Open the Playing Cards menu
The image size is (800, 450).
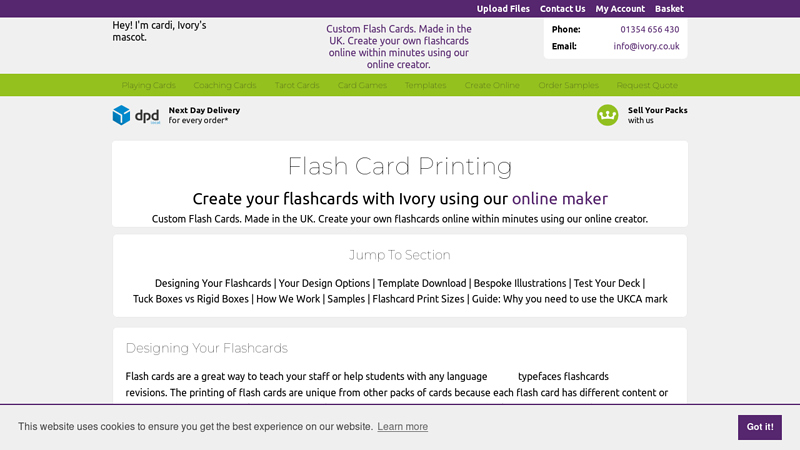pyautogui.click(x=148, y=85)
